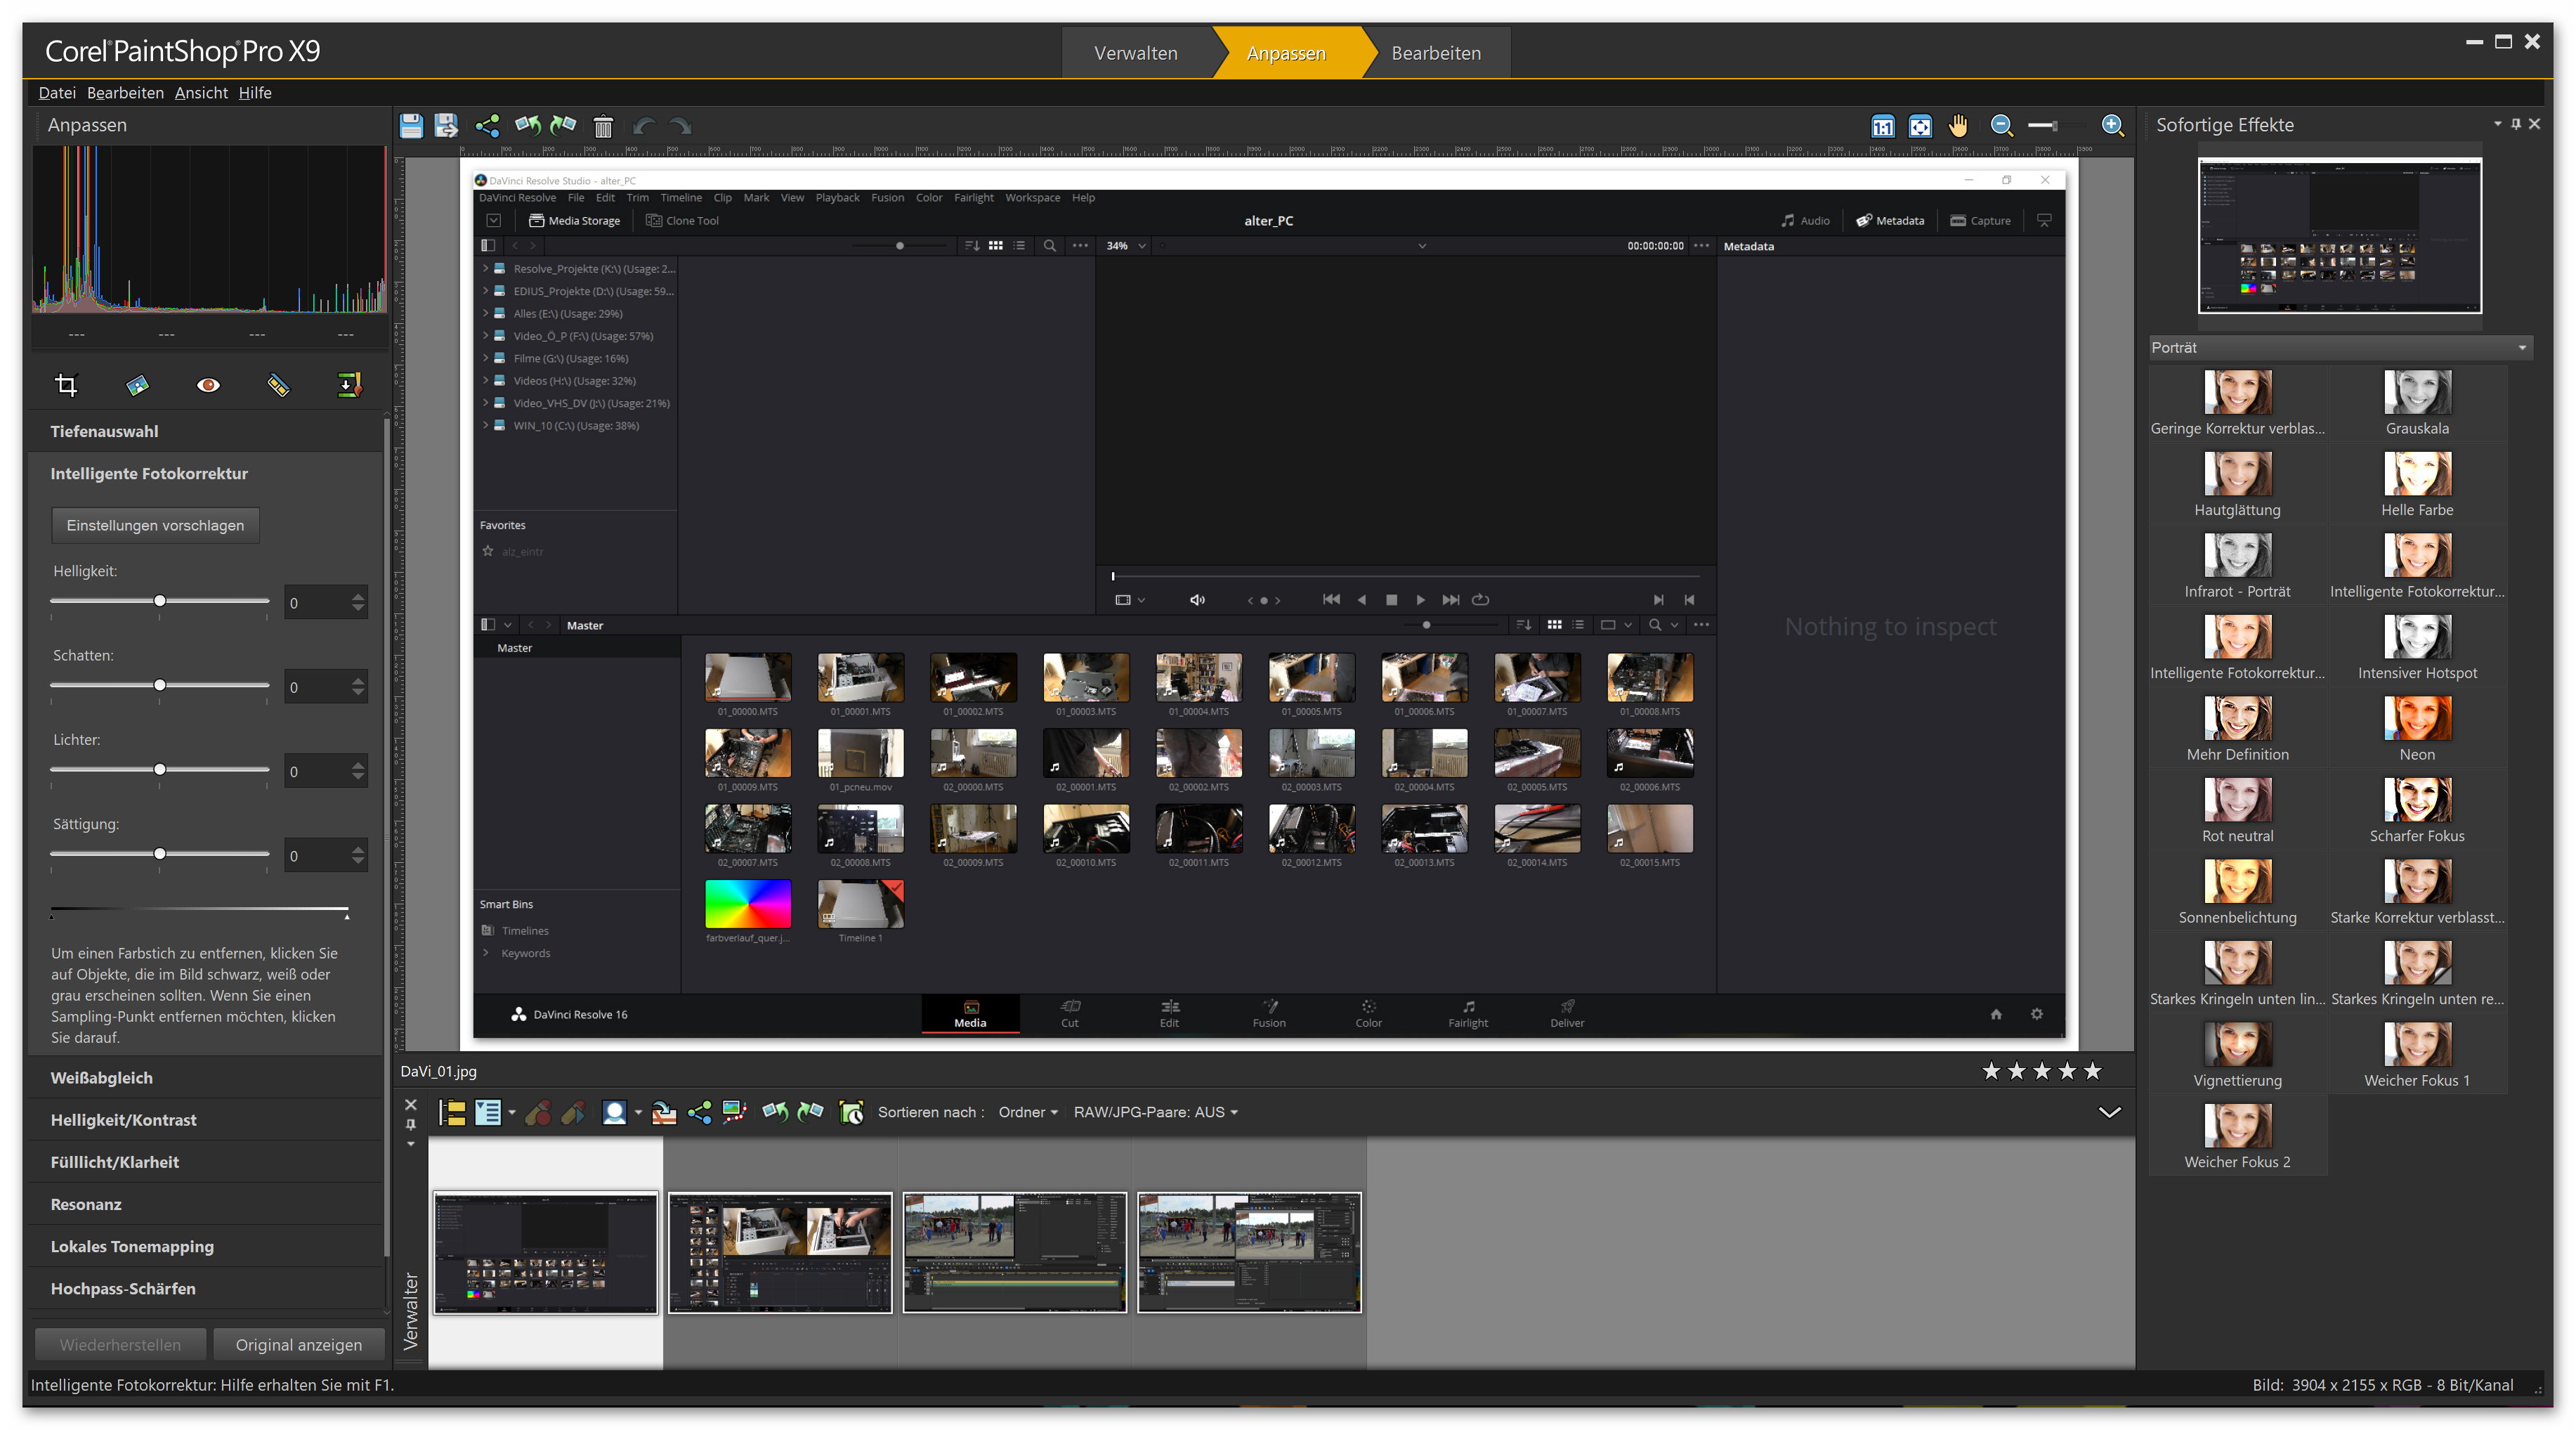Open the Ordner sort dropdown
Screen dimensions: 2576x1430
[1027, 1112]
